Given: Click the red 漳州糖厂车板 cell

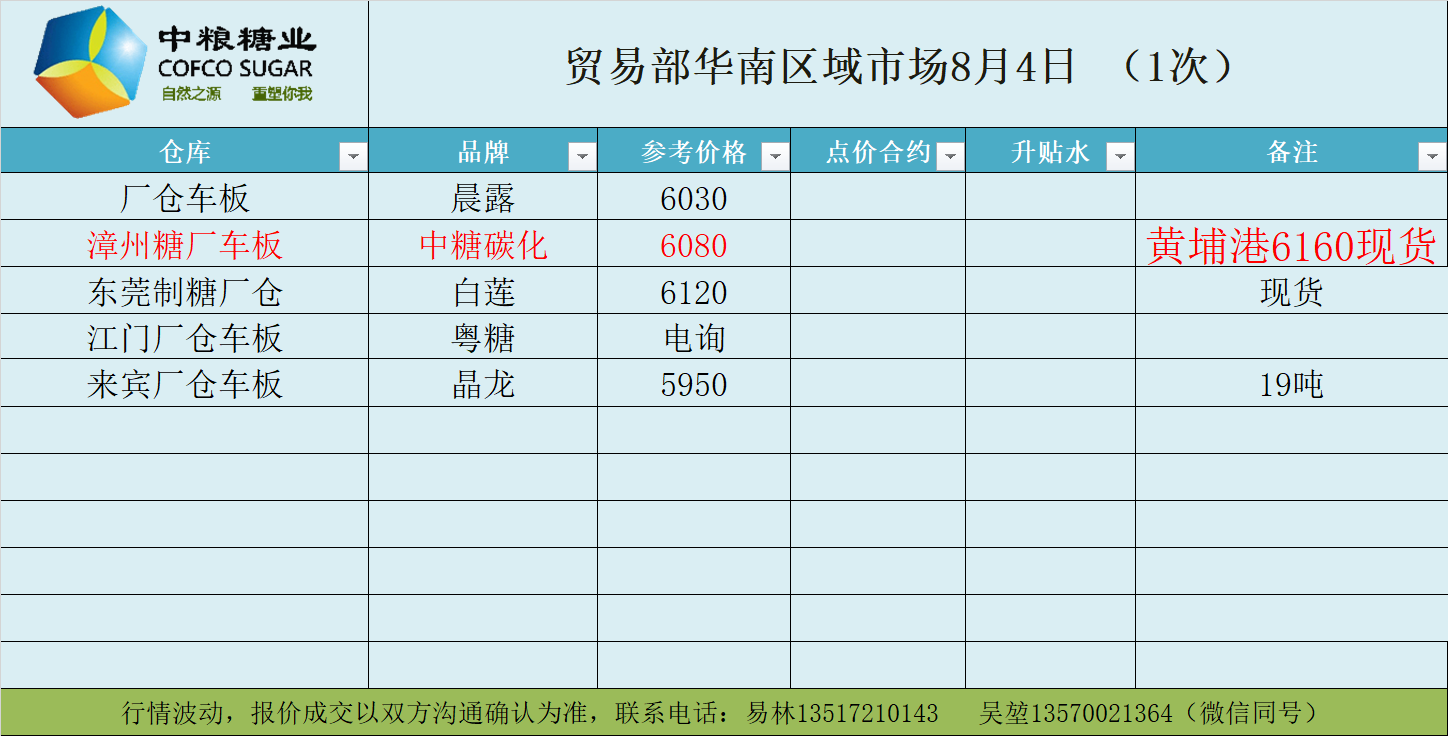Looking at the screenshot, I should coord(184,245).
